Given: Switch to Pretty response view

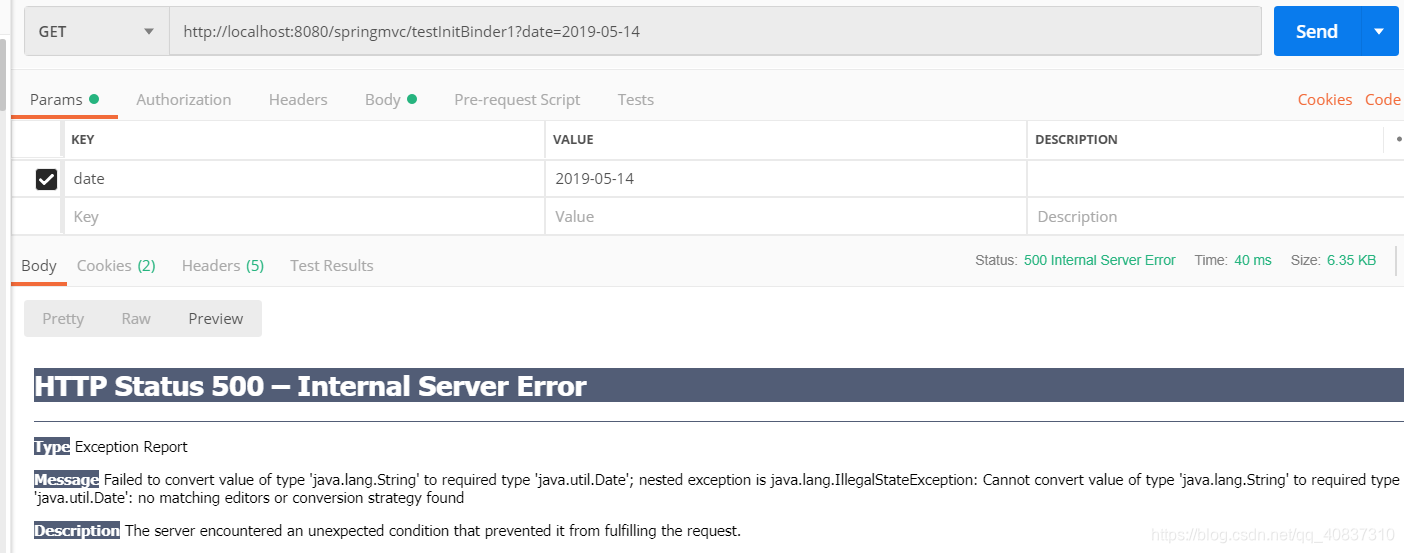Looking at the screenshot, I should pyautogui.click(x=63, y=318).
